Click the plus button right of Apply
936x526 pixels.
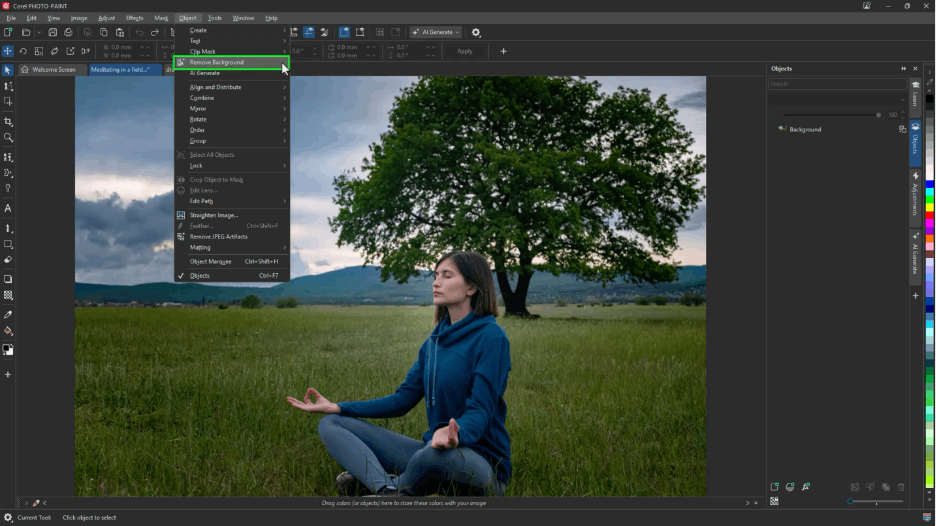point(503,51)
